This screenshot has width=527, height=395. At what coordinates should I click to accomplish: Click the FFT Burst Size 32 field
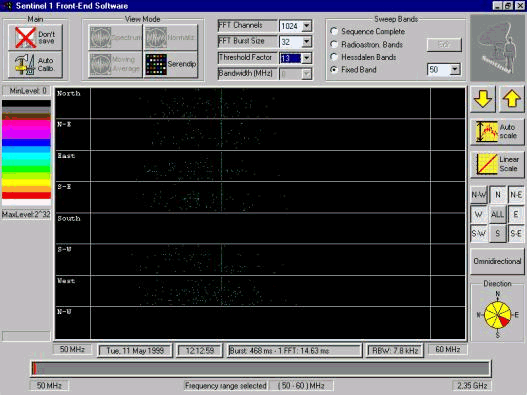pos(291,42)
